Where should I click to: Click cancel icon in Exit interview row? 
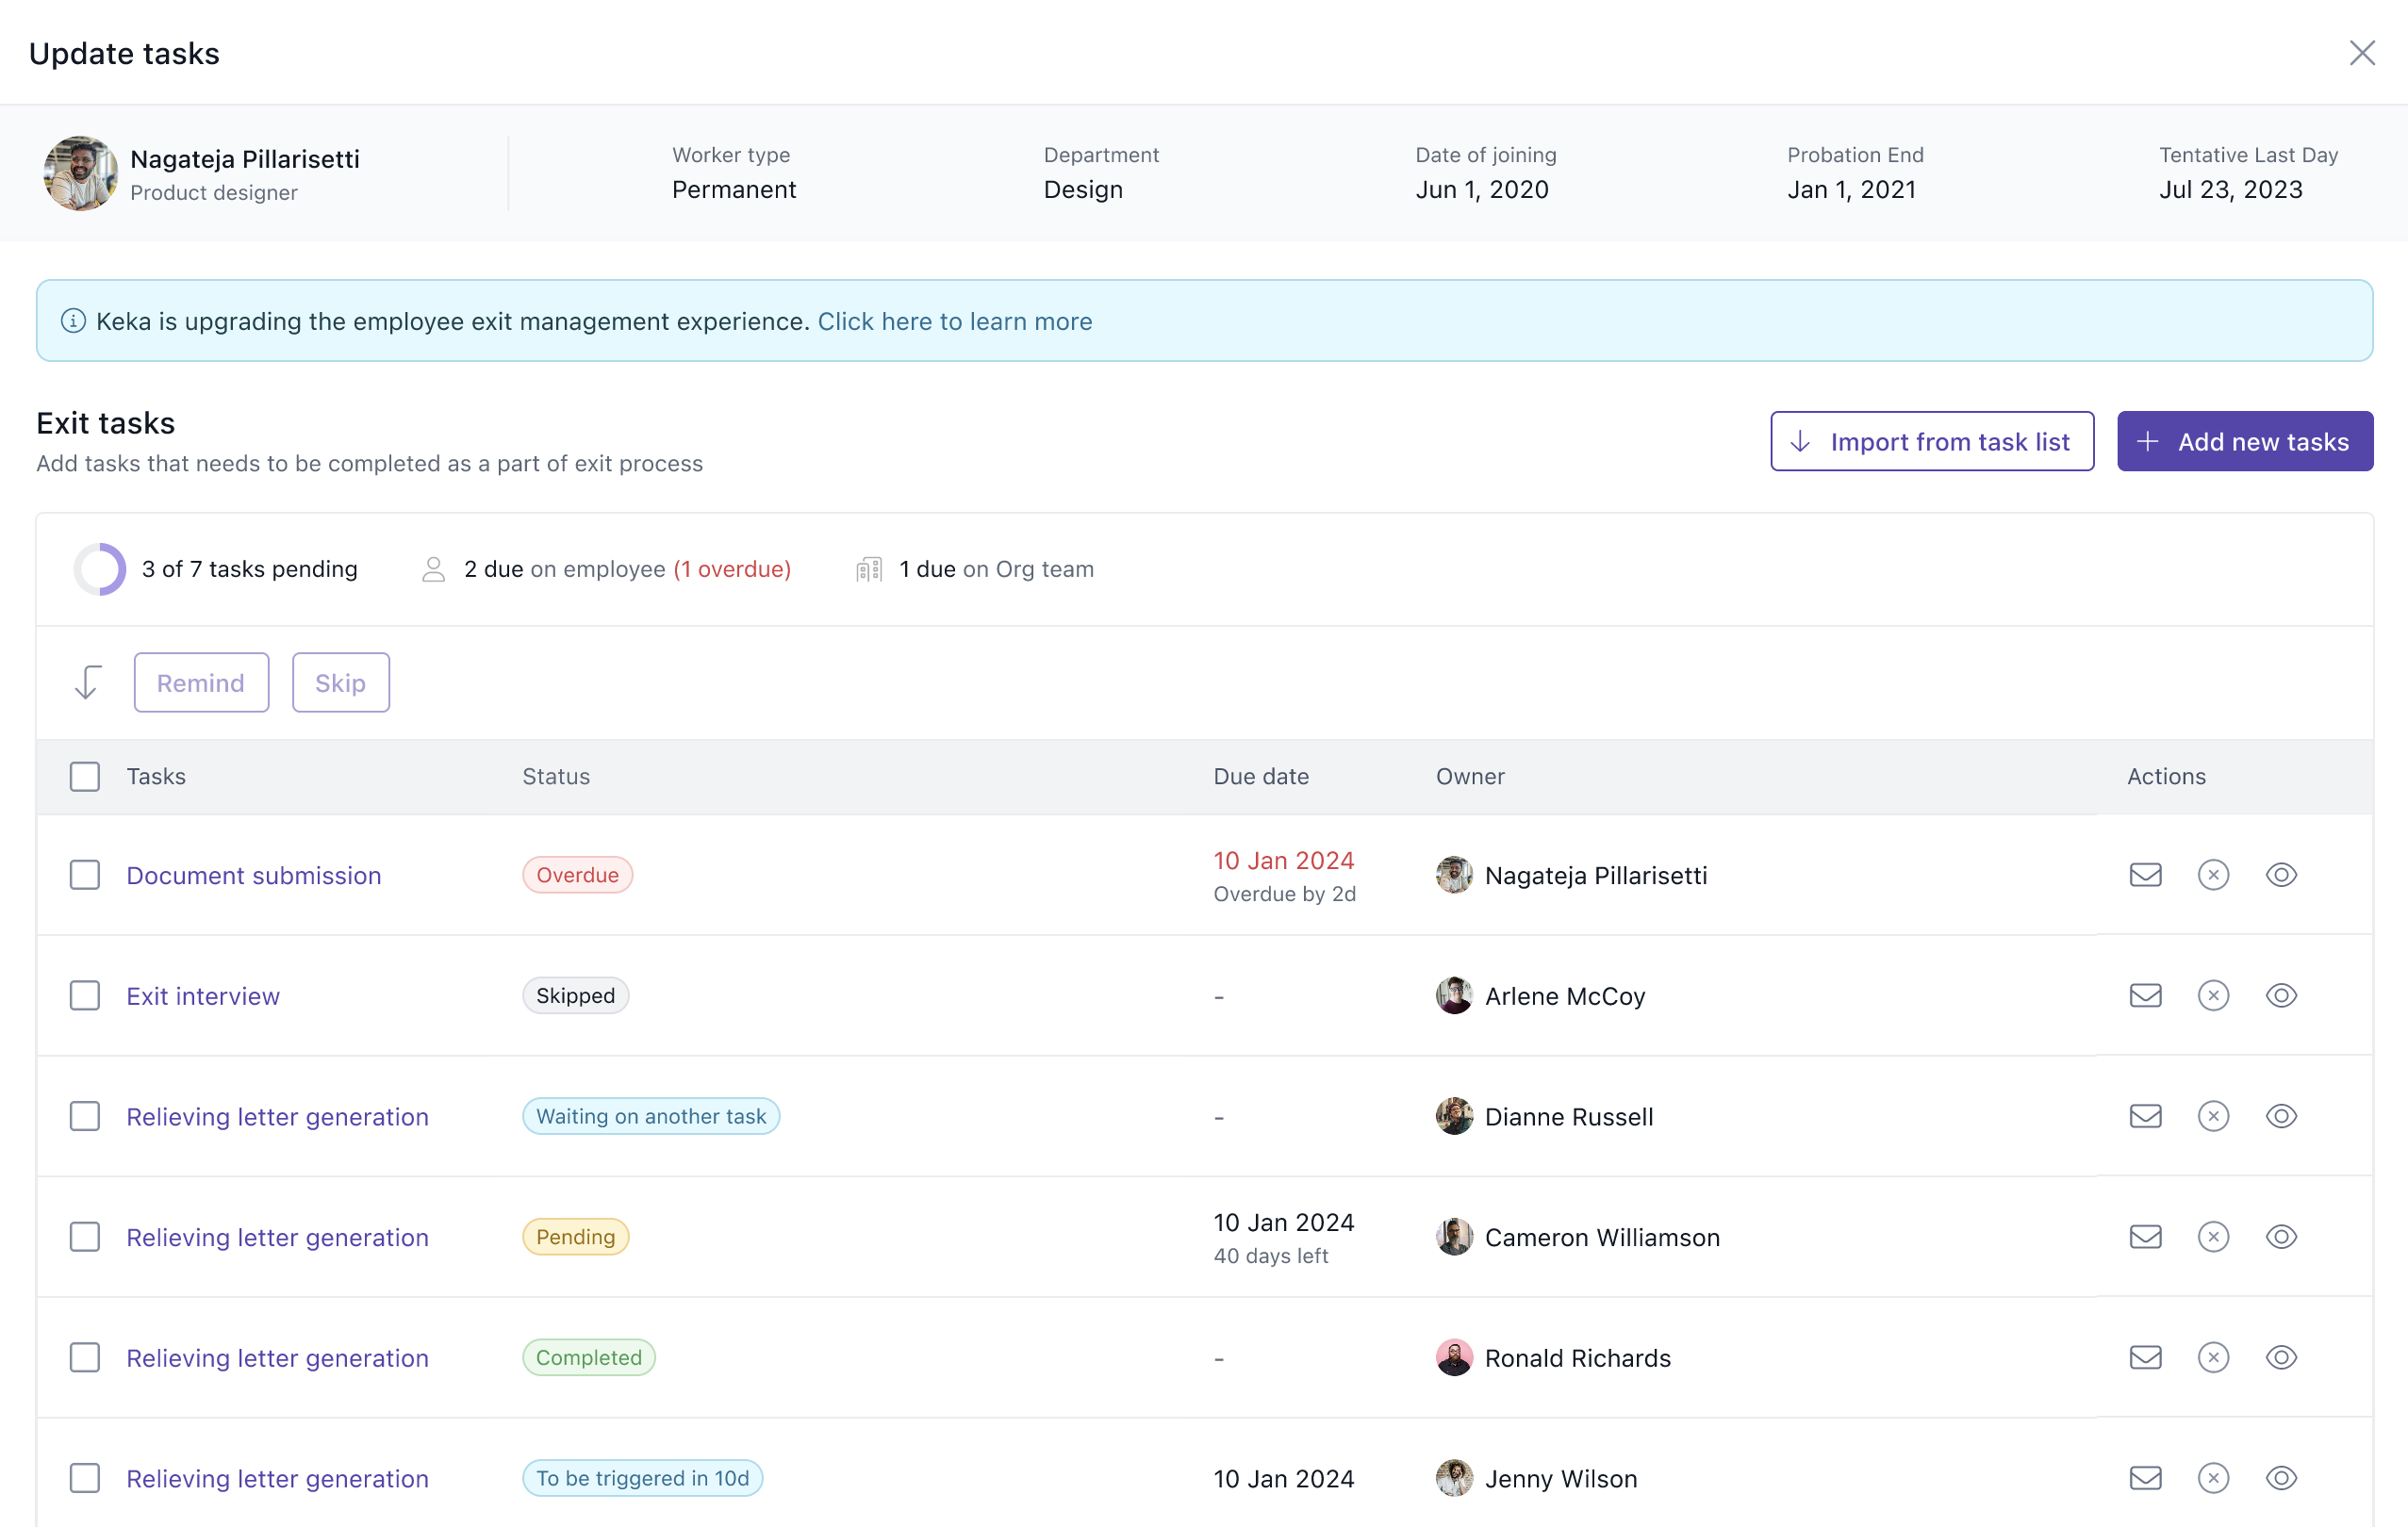(2213, 996)
